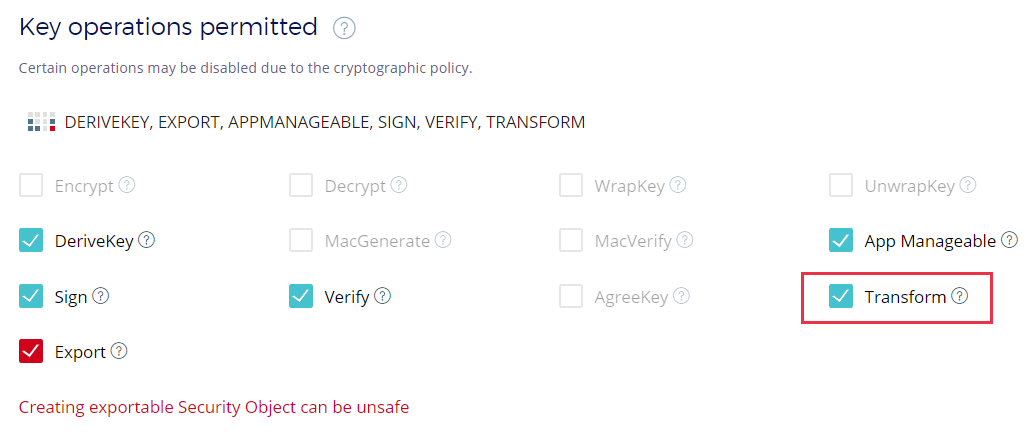
Task: Click the help icon beside Export
Action: coord(119,351)
